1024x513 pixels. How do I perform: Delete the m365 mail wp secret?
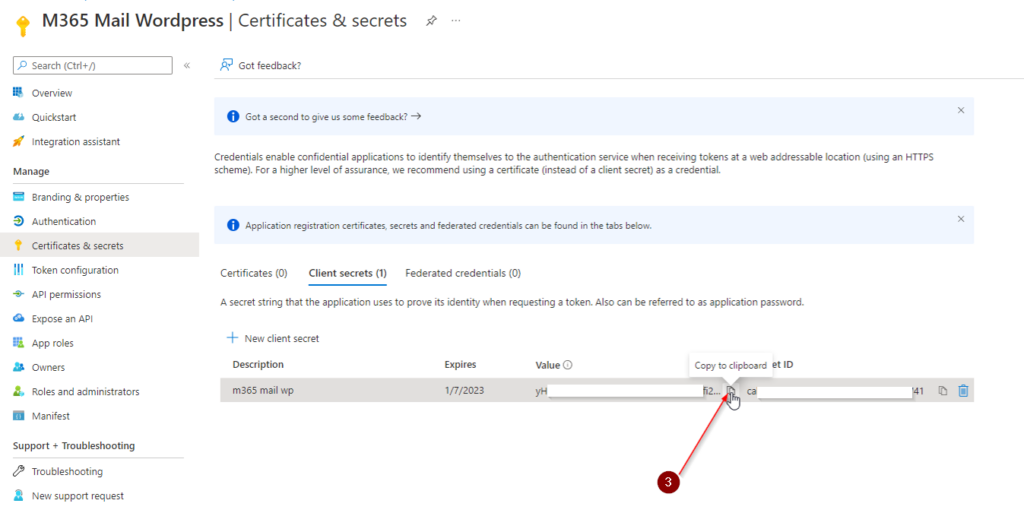963,391
